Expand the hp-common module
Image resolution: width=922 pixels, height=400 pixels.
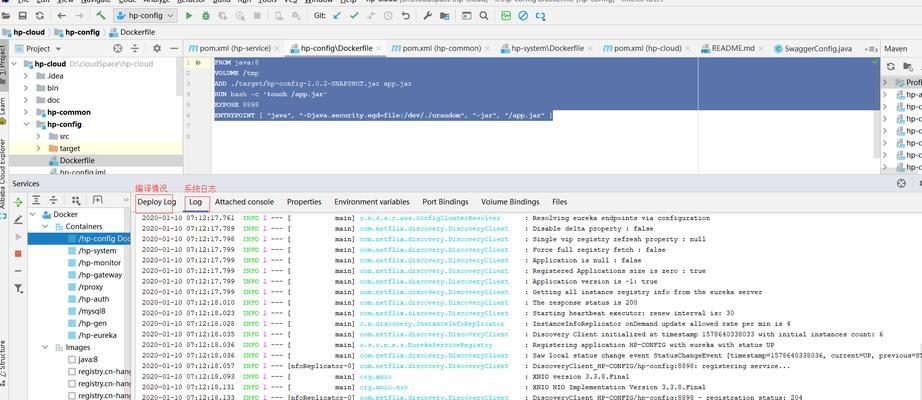(26, 112)
